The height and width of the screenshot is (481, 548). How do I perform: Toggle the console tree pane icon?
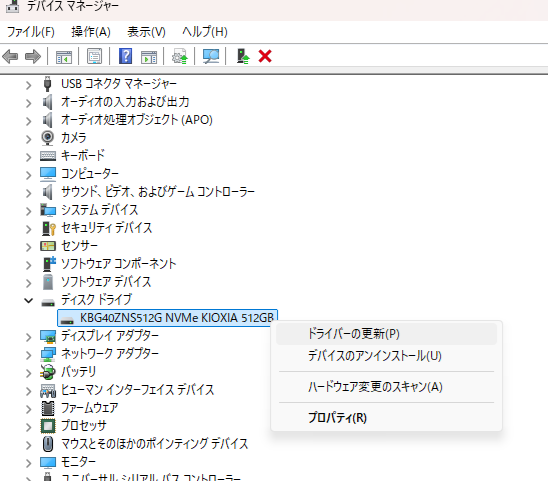click(64, 56)
